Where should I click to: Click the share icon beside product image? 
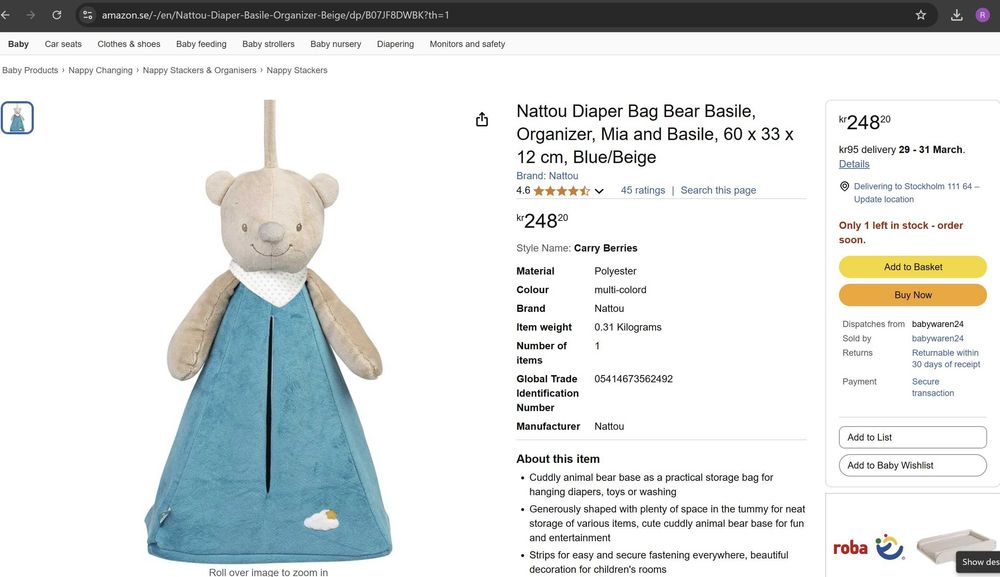pos(482,120)
